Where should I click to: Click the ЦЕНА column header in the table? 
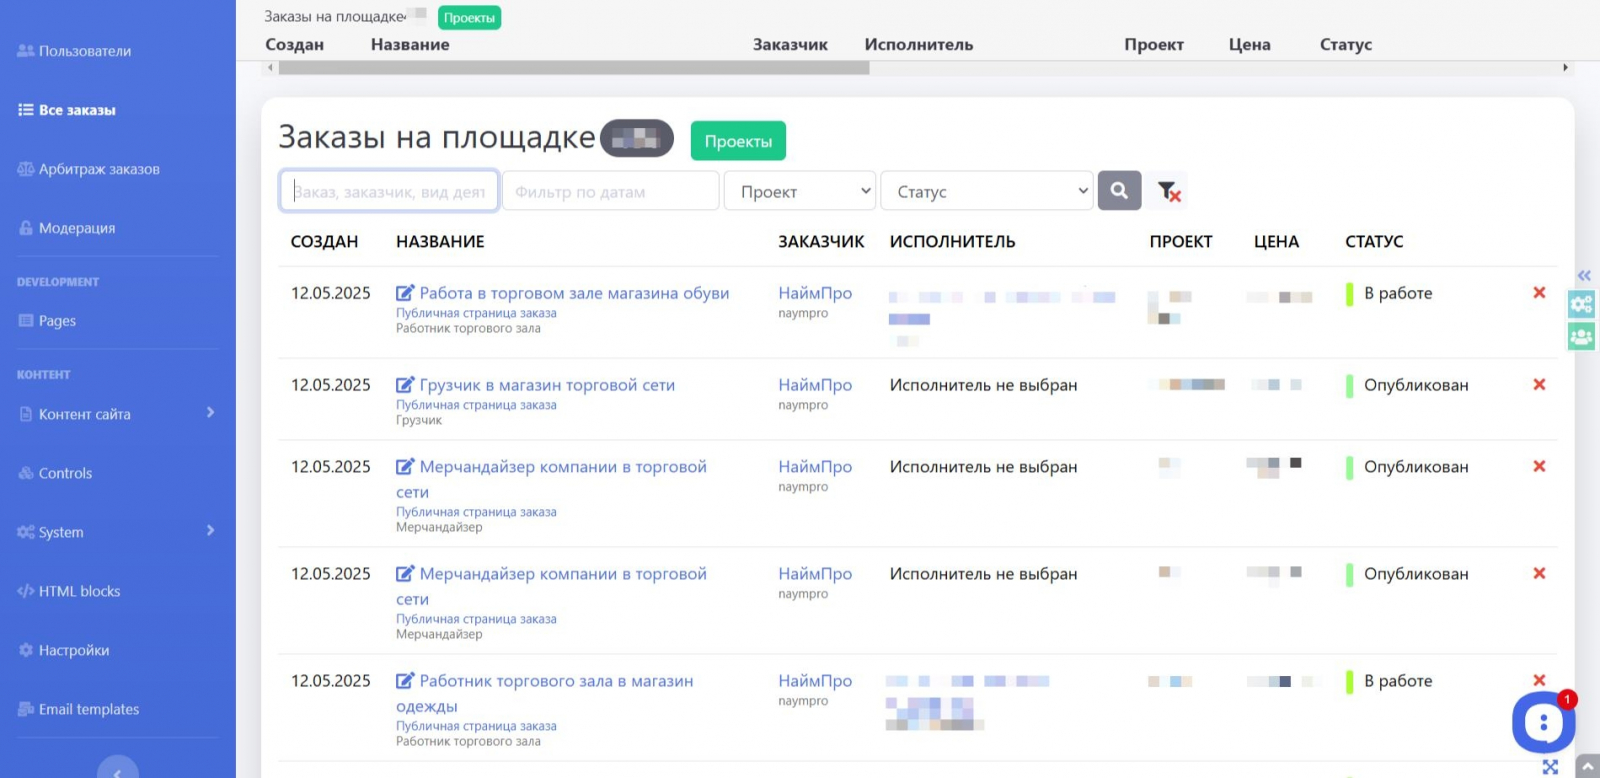coord(1276,242)
